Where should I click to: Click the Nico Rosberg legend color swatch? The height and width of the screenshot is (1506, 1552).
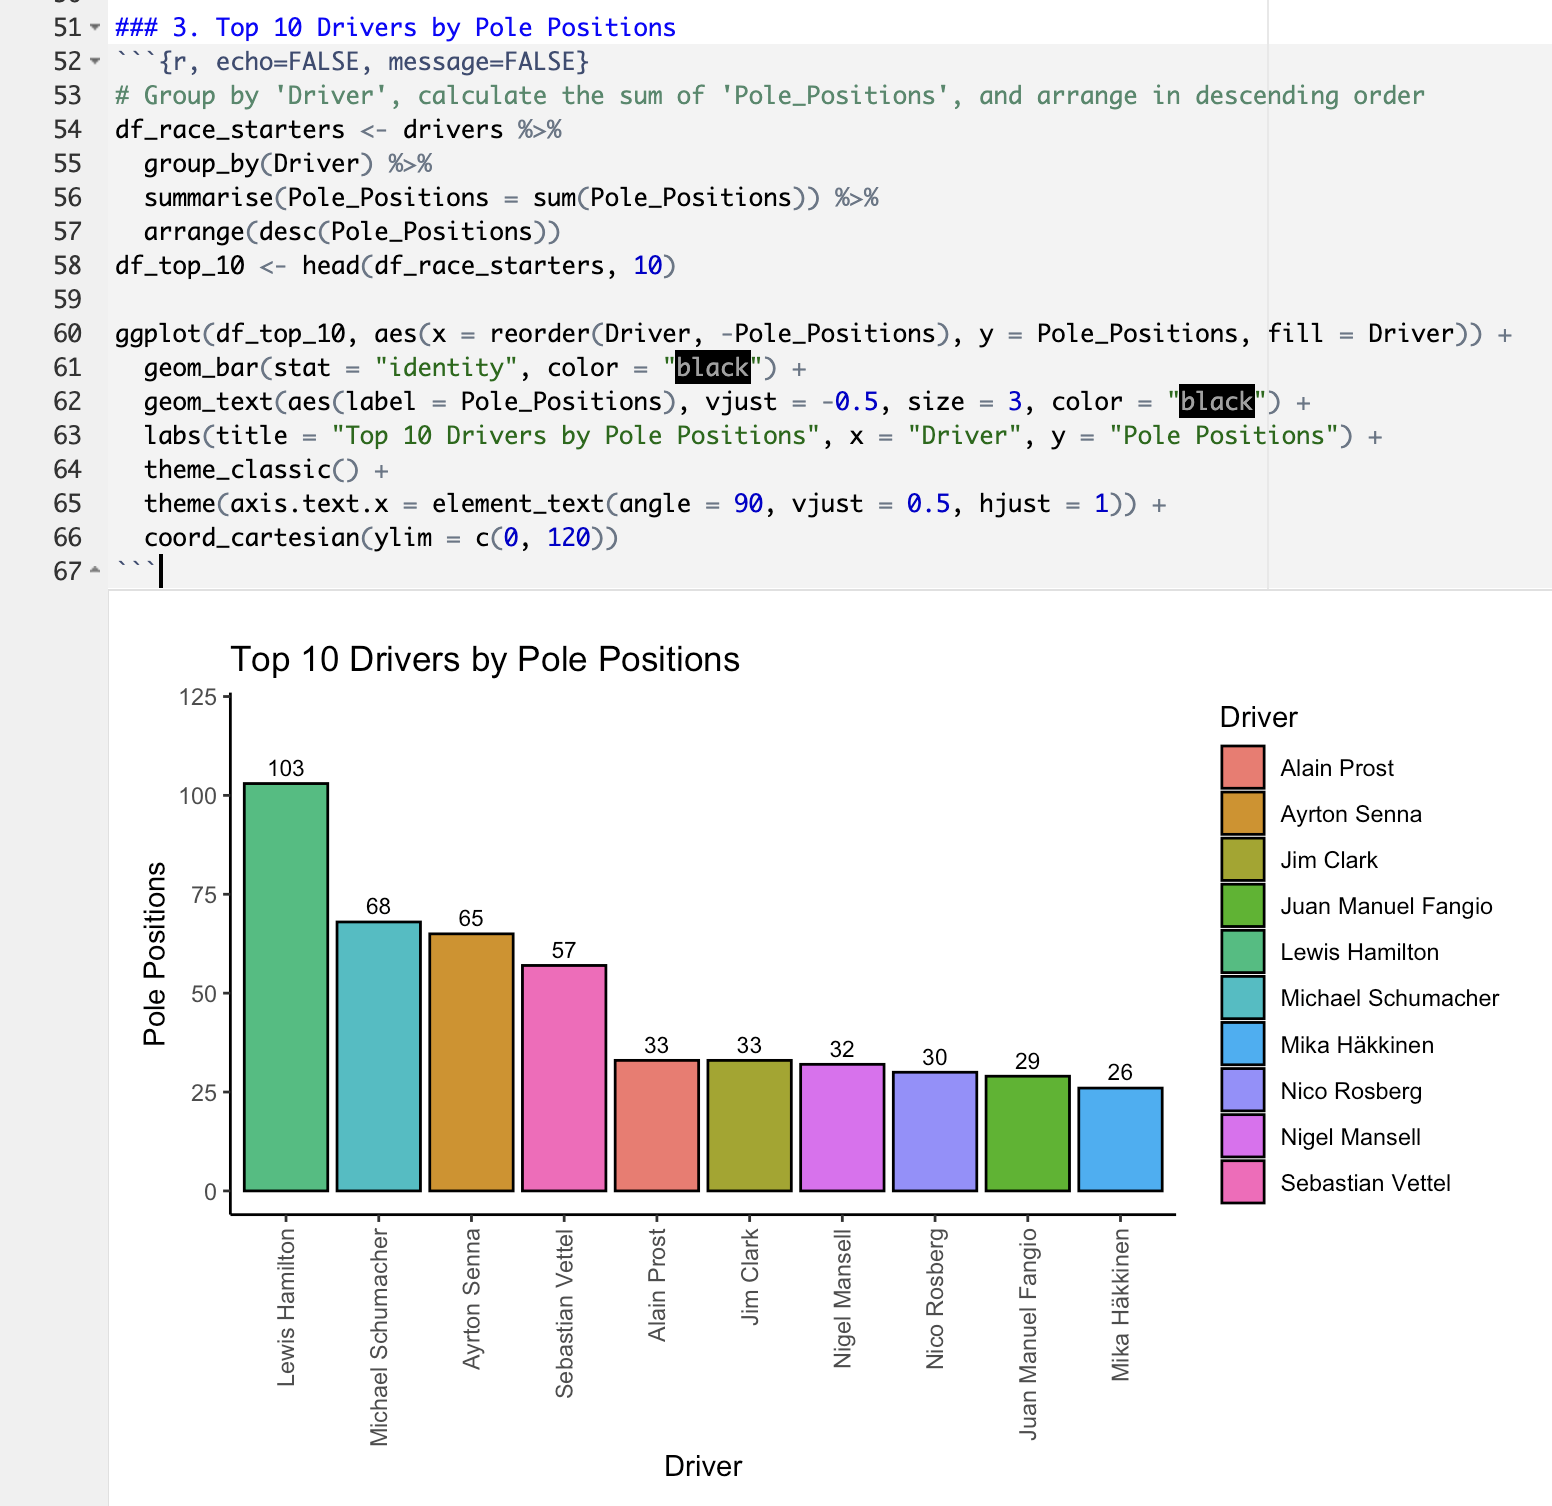pyautogui.click(x=1243, y=1090)
